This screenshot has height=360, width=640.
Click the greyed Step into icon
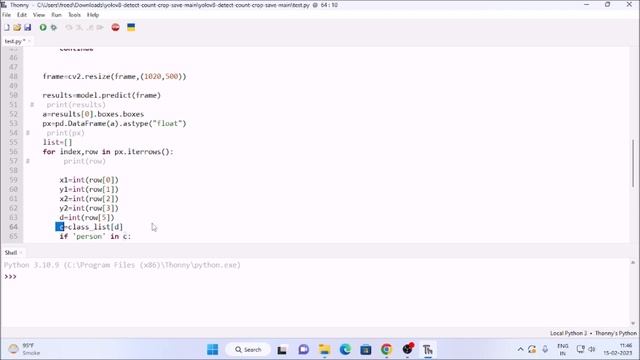point(79,27)
